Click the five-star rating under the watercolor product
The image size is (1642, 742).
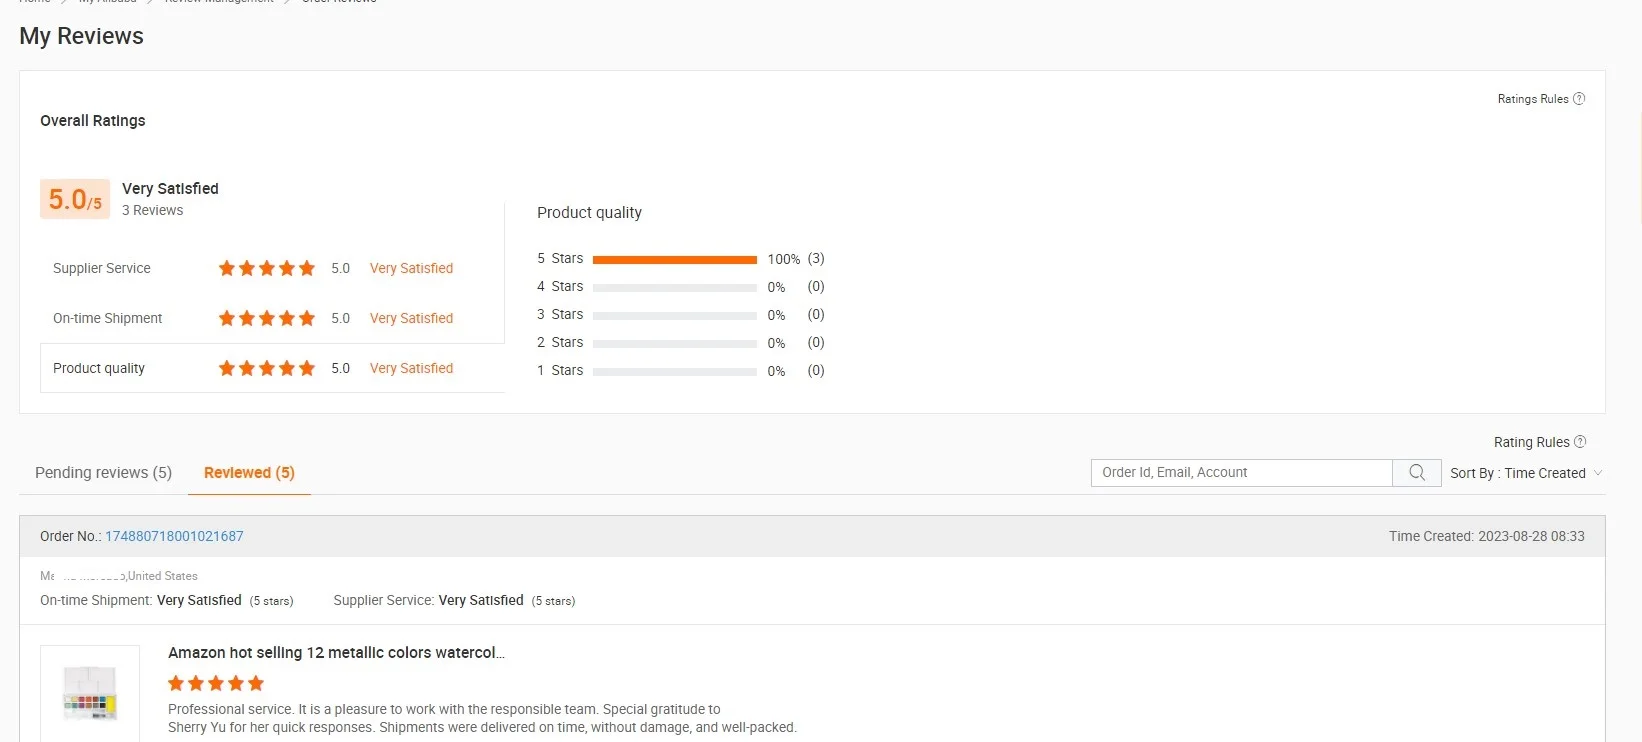point(216,684)
